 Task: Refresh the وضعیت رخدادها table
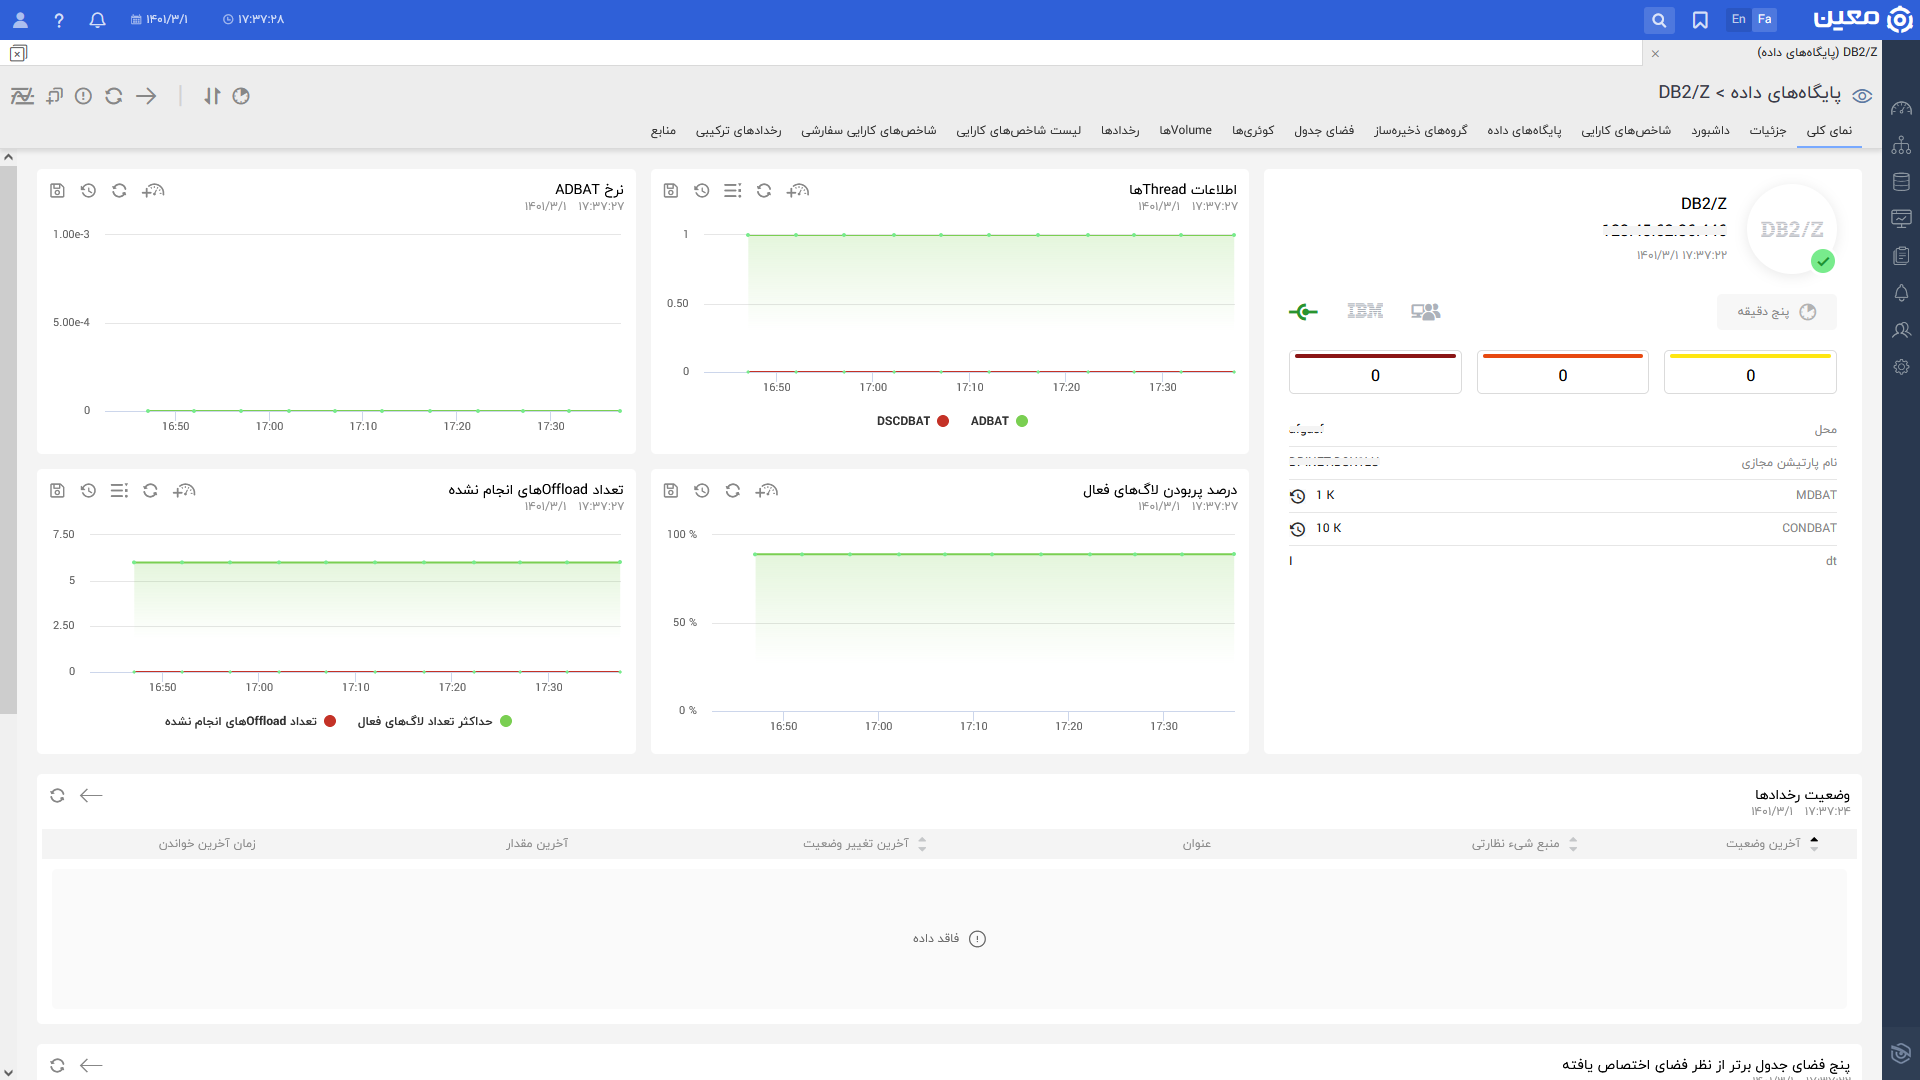coord(57,796)
